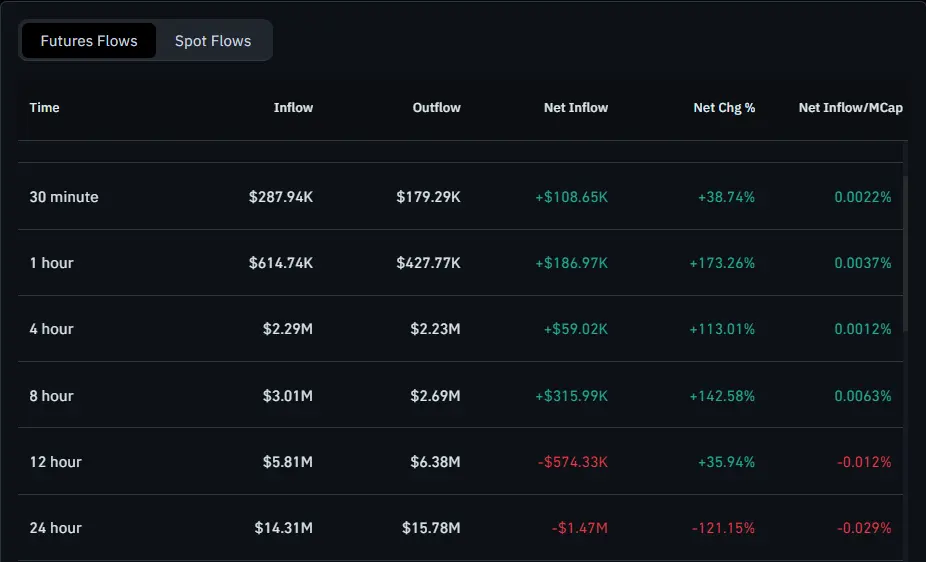Viewport: 926px width, 562px height.
Task: Click the Net Chg % header
Action: [724, 107]
